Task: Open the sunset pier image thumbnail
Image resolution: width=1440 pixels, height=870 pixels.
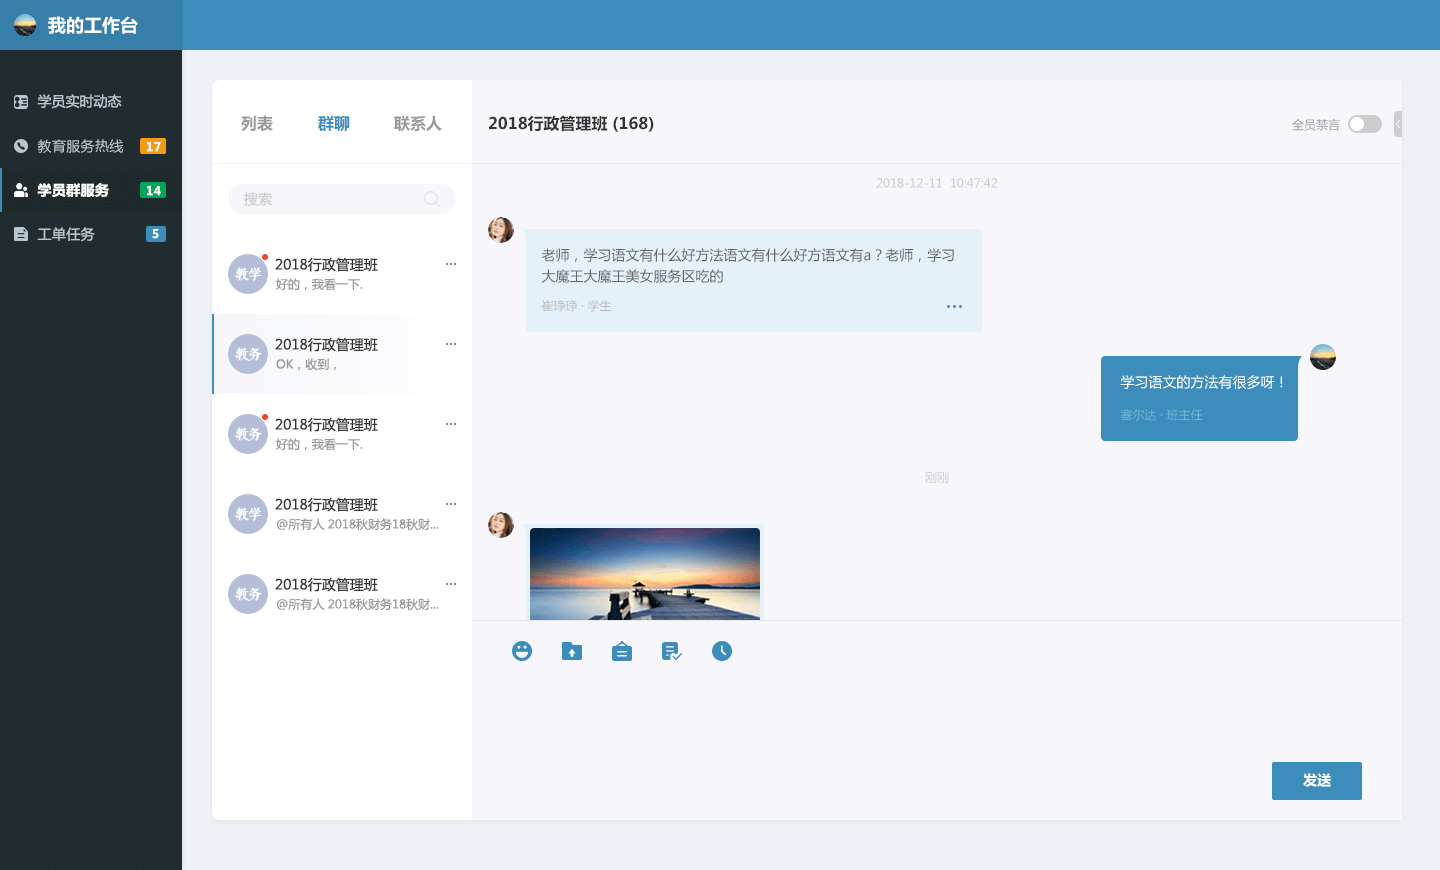Action: click(x=645, y=574)
